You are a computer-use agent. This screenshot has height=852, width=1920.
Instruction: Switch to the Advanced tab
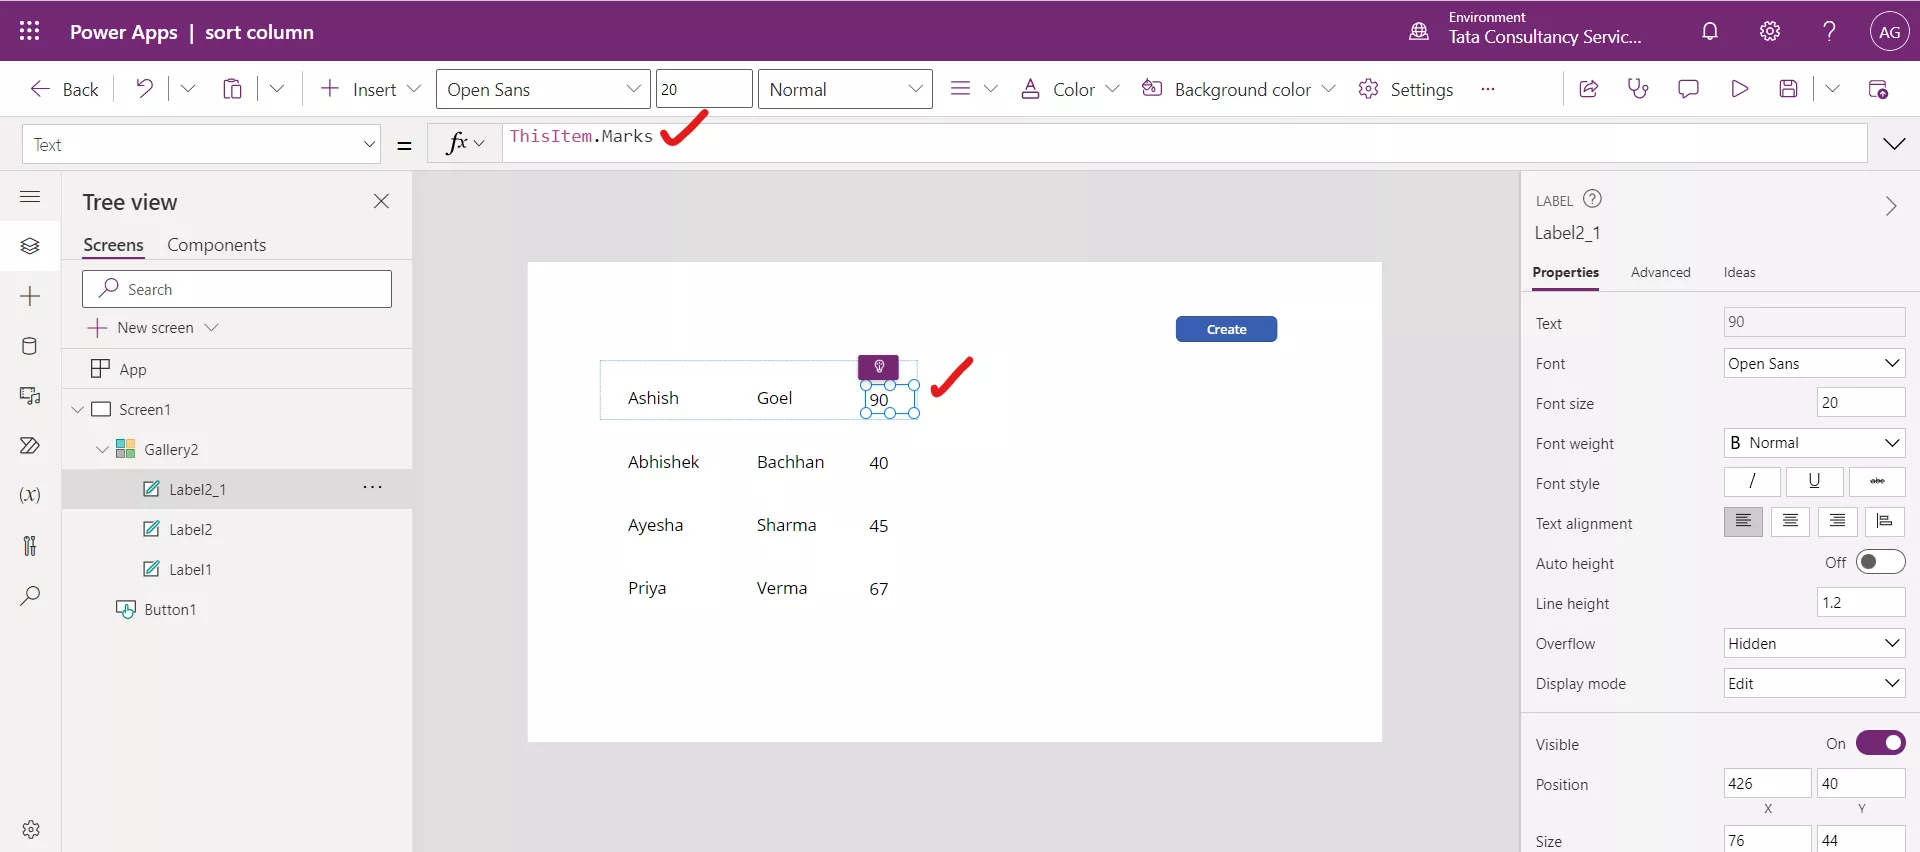click(1660, 272)
